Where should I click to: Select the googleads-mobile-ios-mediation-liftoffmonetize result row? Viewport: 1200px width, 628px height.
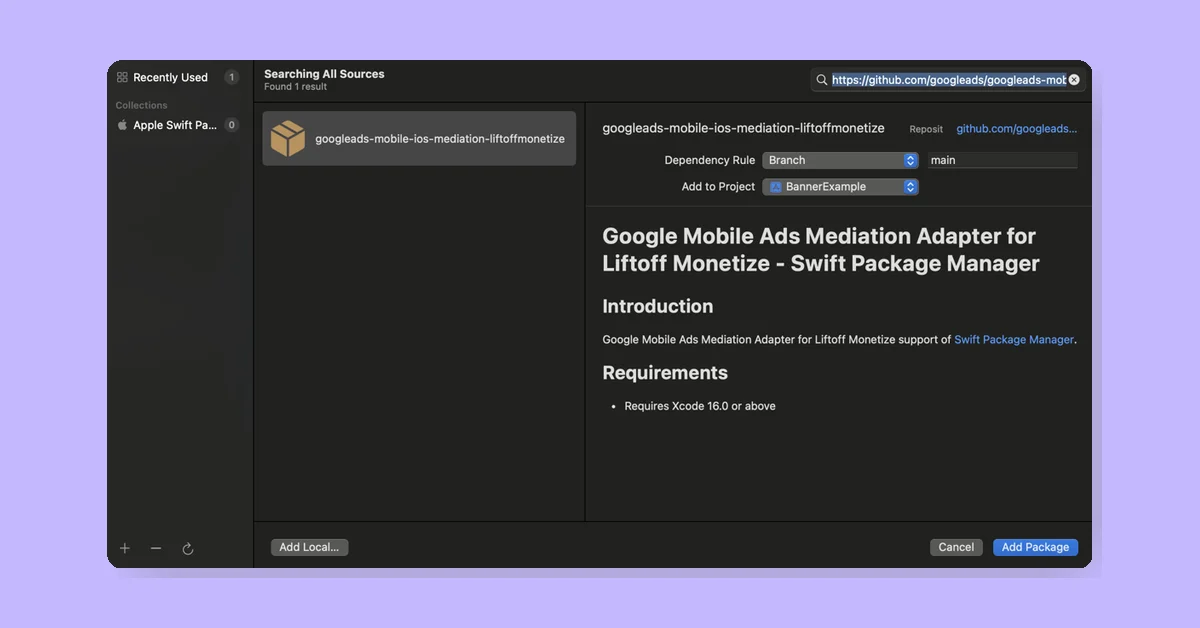point(419,139)
